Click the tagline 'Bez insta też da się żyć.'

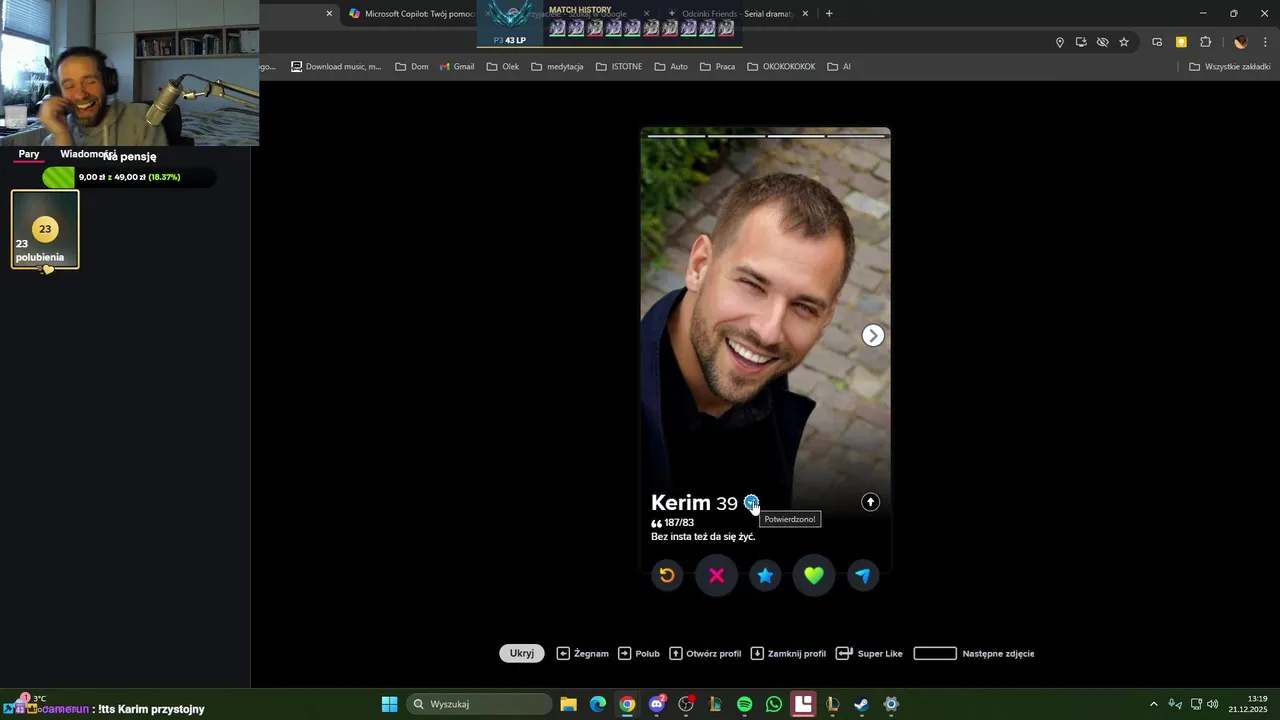click(x=703, y=537)
